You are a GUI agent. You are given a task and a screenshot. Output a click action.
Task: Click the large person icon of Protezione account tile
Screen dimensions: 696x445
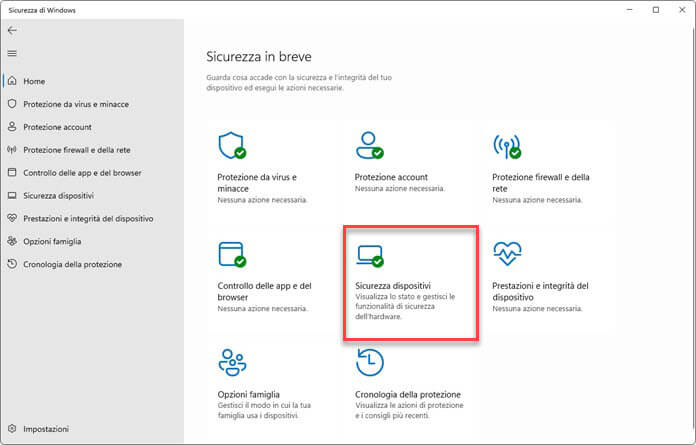[x=369, y=145]
